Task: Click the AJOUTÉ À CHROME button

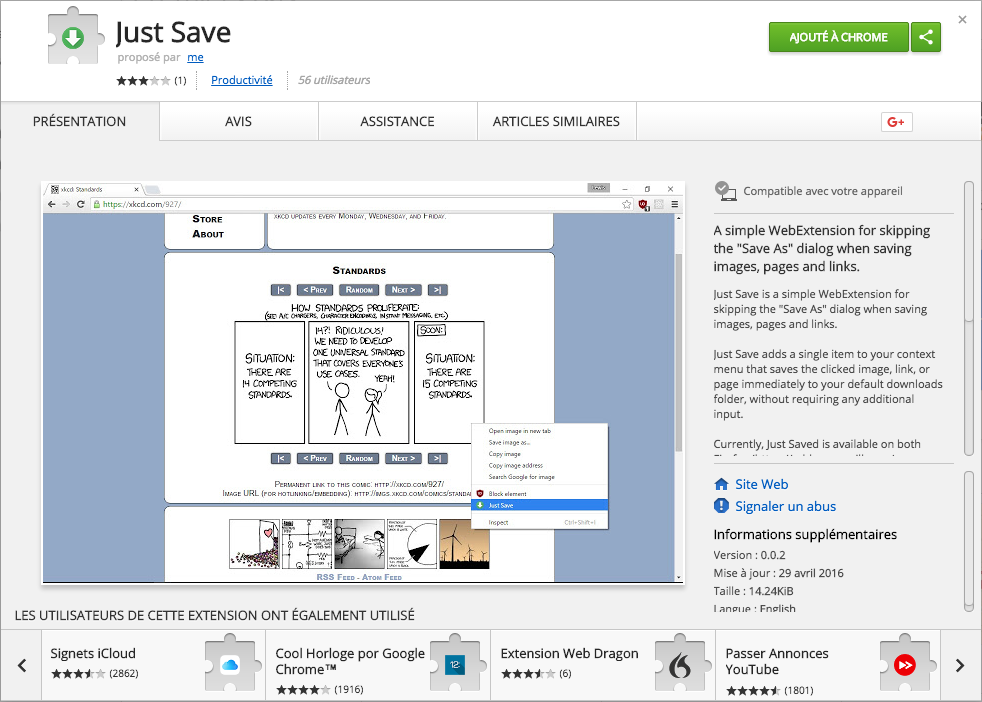Action: [x=839, y=38]
